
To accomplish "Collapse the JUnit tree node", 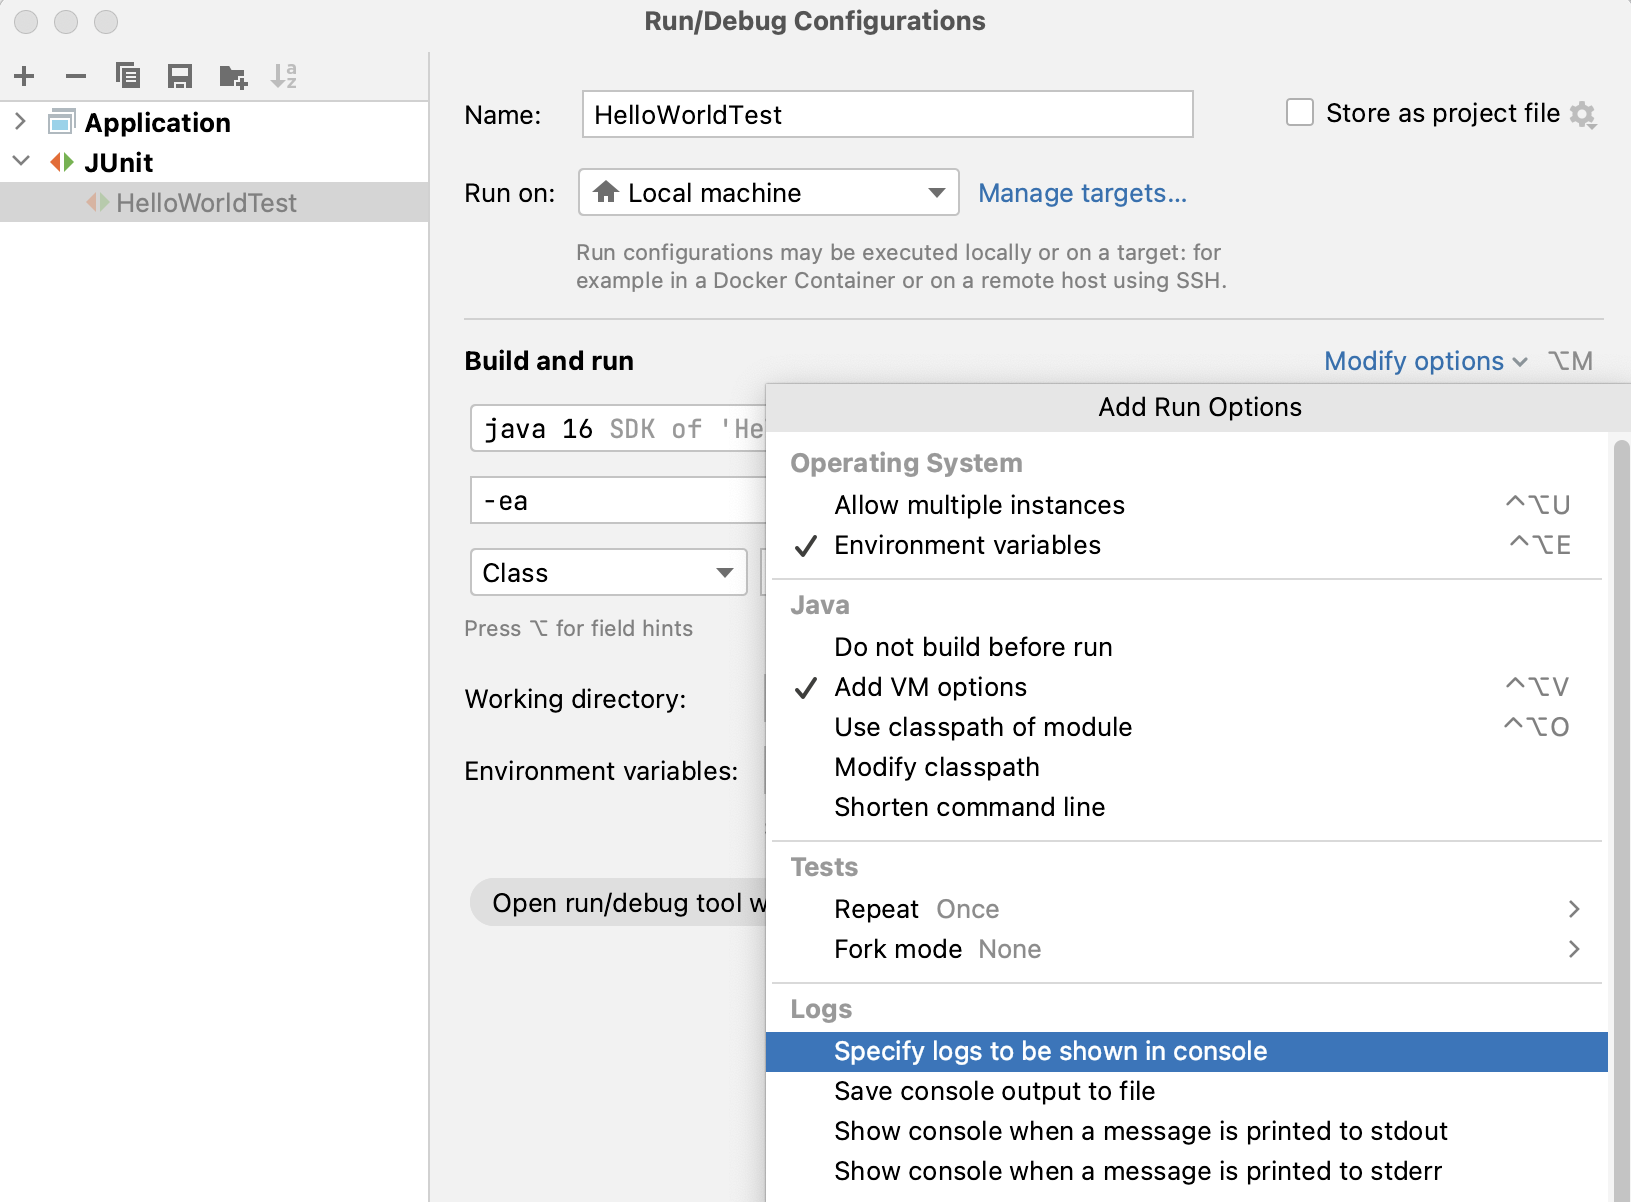I will point(20,161).
